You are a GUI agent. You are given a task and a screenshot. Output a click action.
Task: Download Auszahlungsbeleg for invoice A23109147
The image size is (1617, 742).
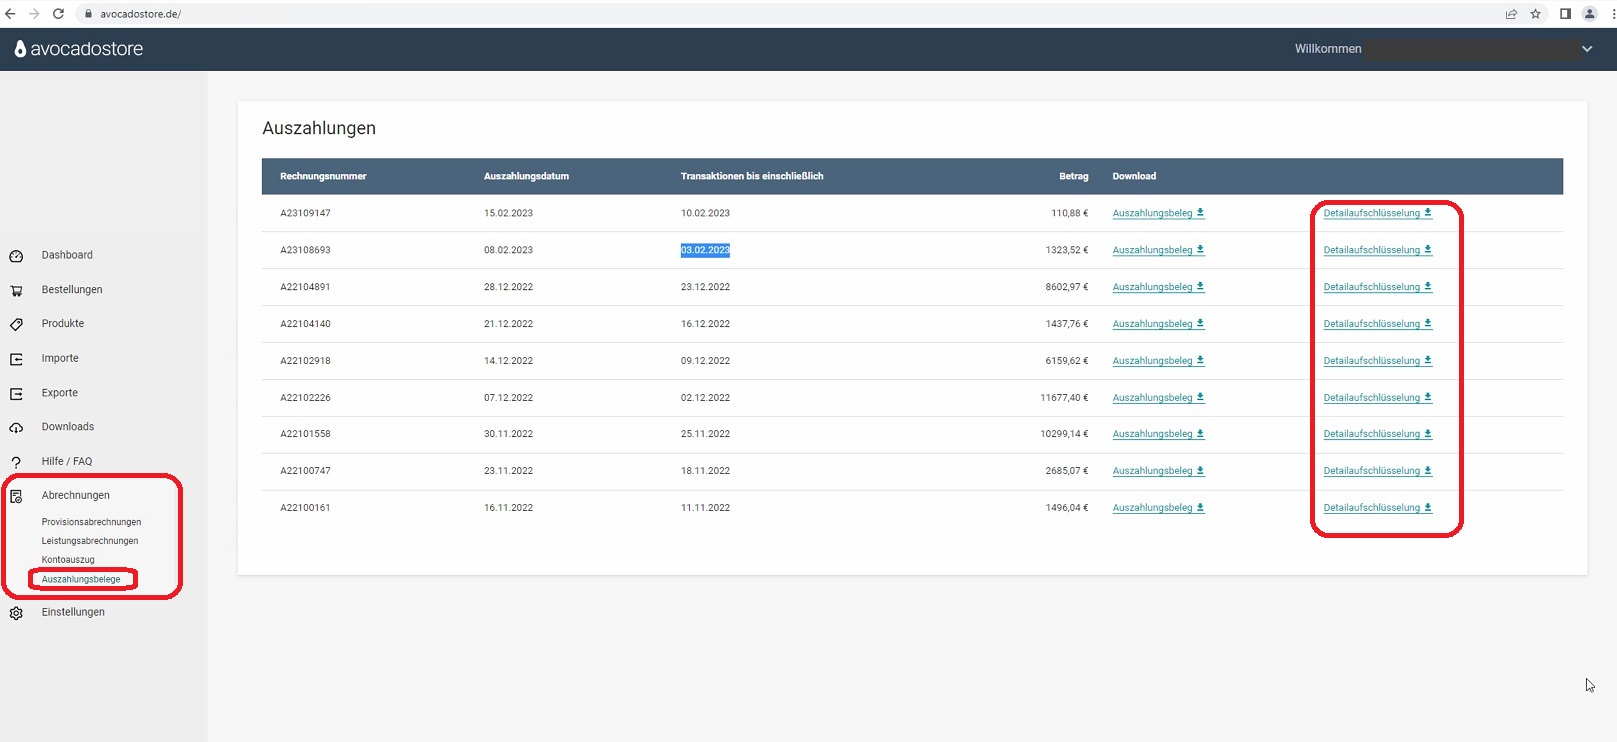[x=1157, y=213]
